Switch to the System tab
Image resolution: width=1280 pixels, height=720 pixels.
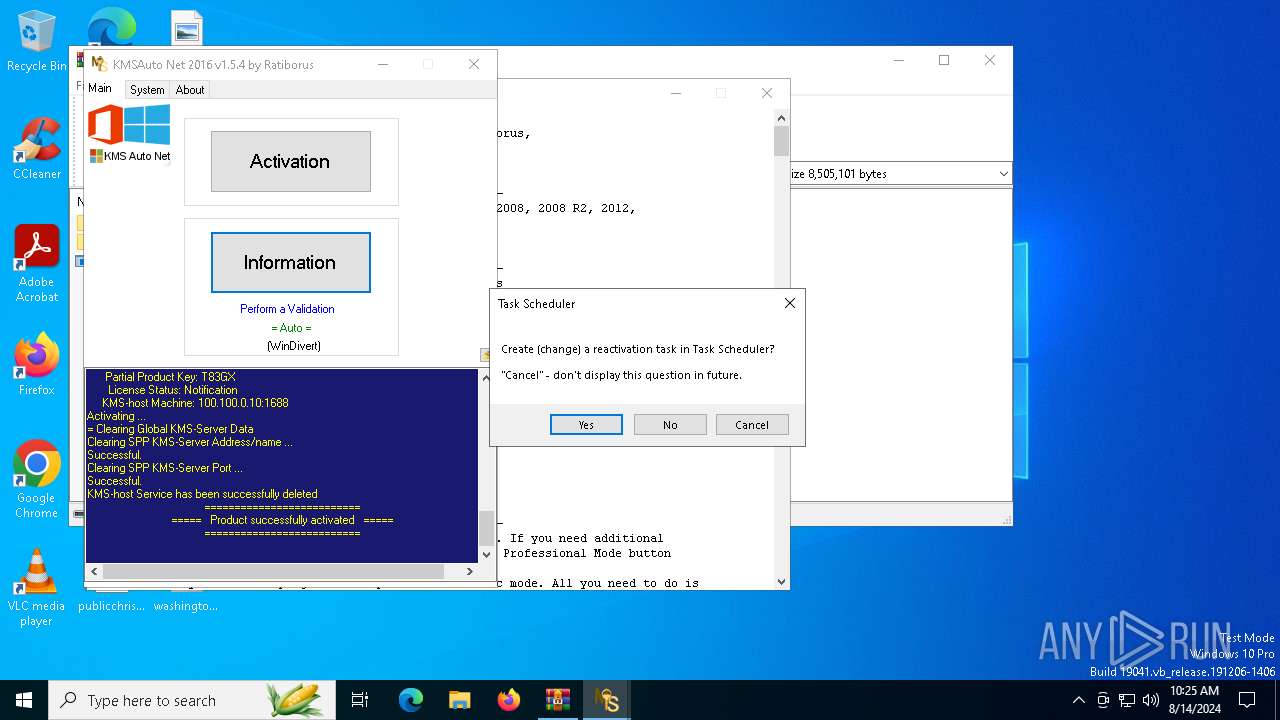click(147, 90)
